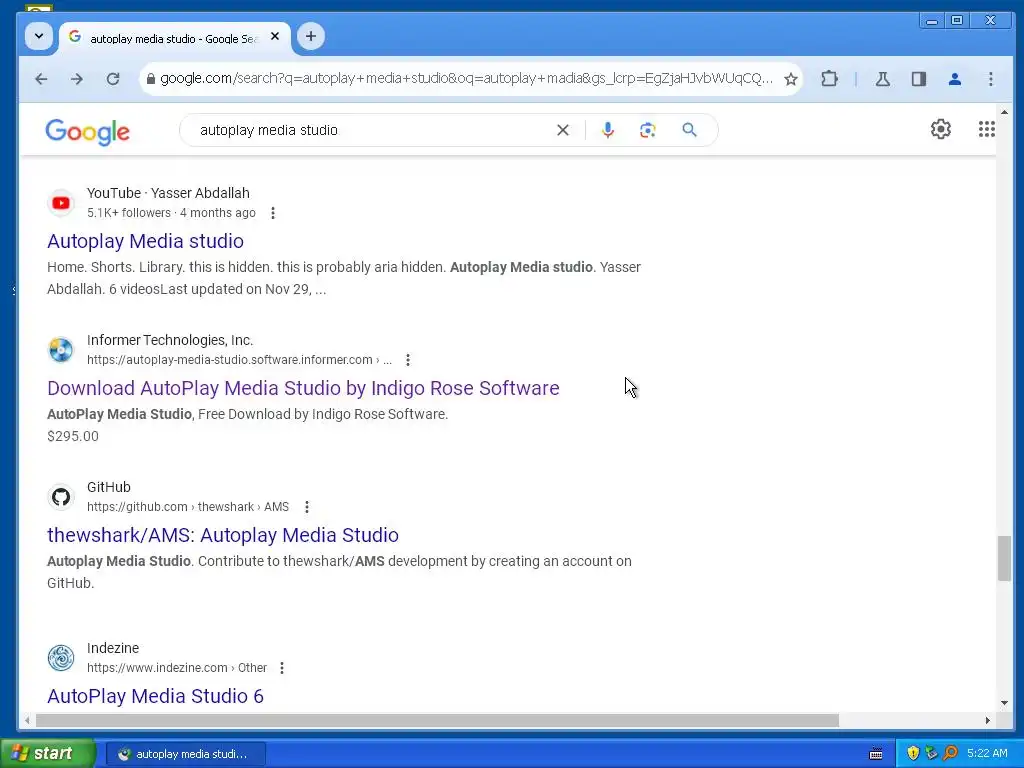
Task: Click the YouTube · Yasser Abdallah source name
Action: click(168, 193)
